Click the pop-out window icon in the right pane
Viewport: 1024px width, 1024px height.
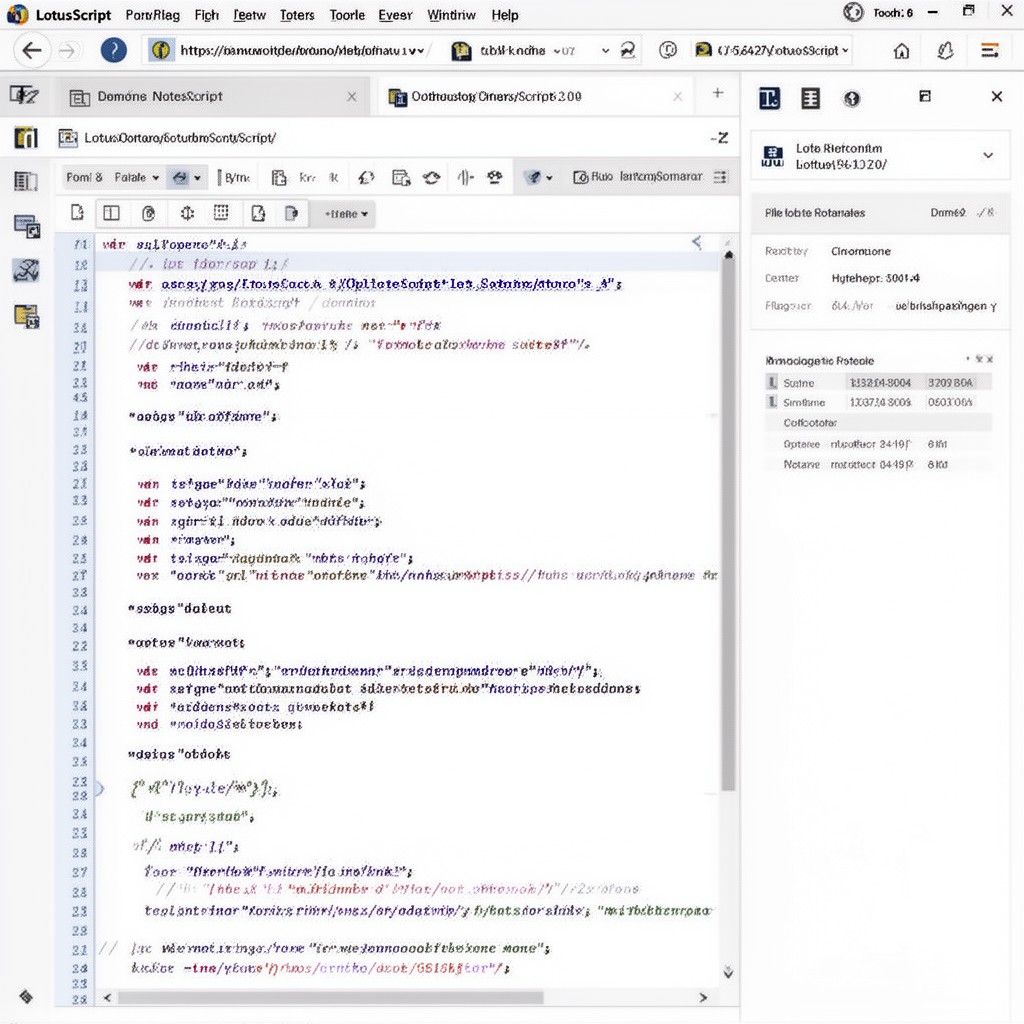(925, 97)
